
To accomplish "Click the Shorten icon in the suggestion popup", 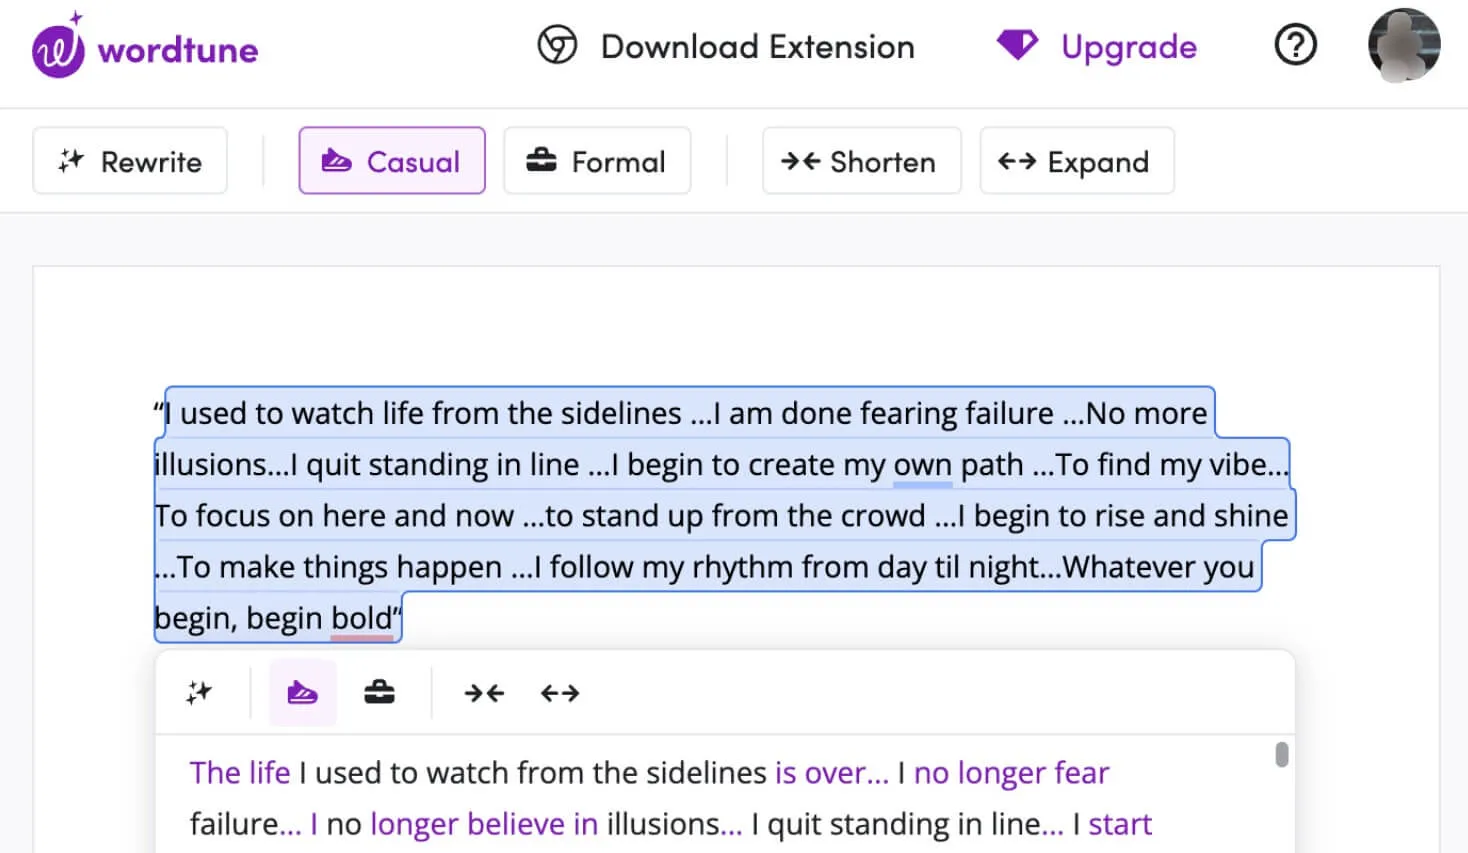I will click(x=483, y=692).
